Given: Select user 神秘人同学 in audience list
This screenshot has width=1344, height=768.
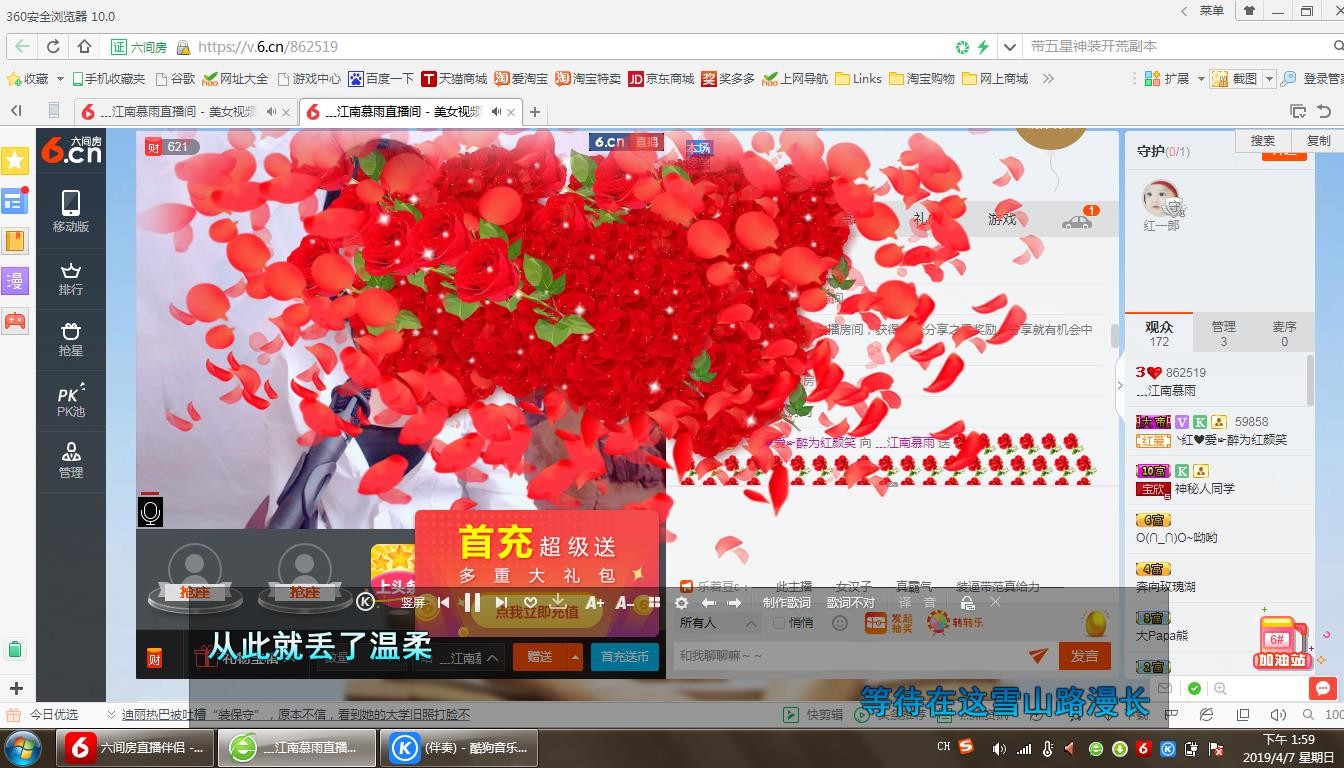Looking at the screenshot, I should coord(1204,489).
